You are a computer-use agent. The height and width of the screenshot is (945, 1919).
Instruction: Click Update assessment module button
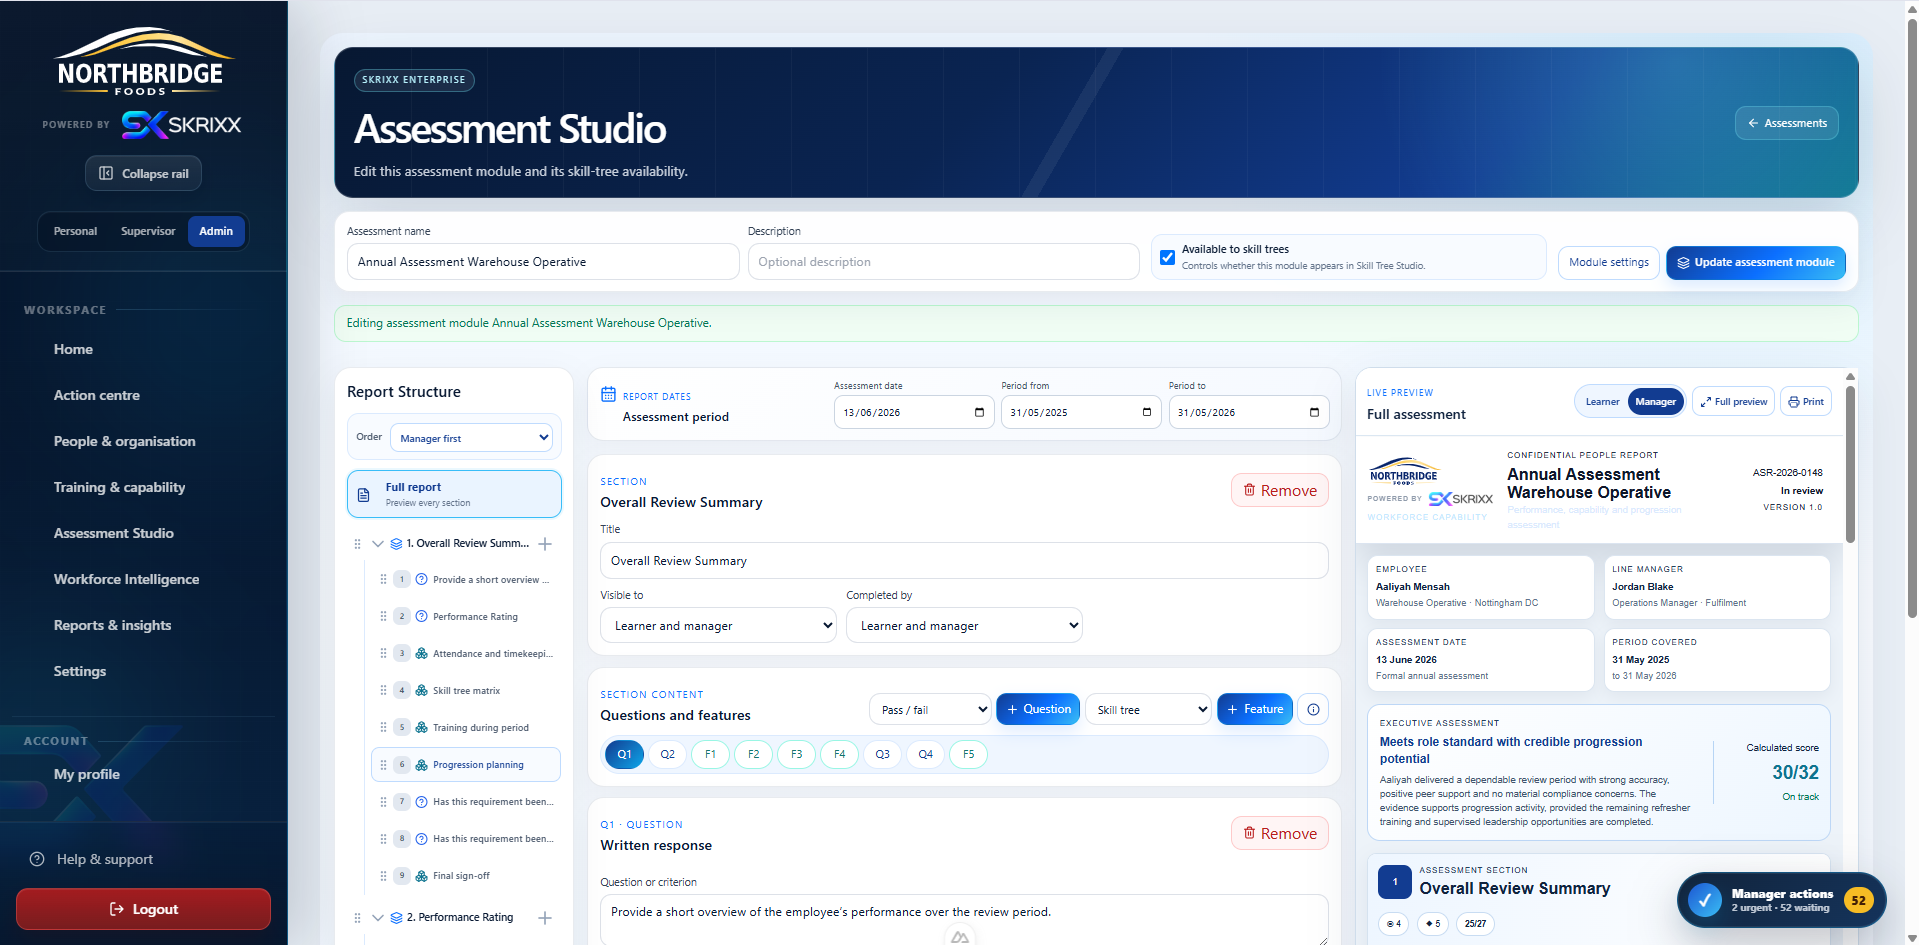(x=1755, y=262)
